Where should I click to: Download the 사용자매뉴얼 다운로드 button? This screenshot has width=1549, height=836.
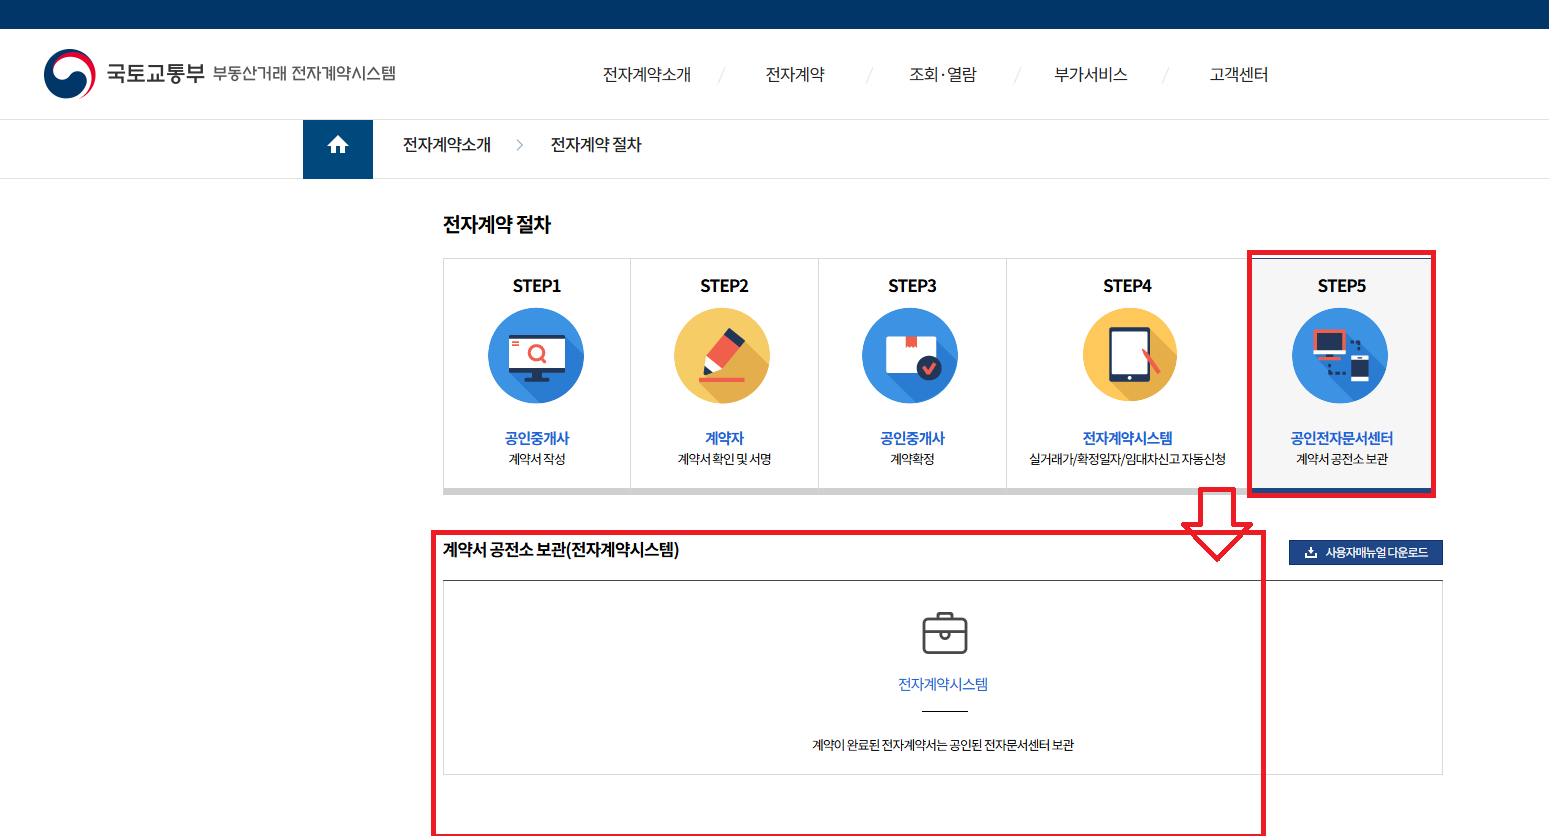(x=1366, y=552)
